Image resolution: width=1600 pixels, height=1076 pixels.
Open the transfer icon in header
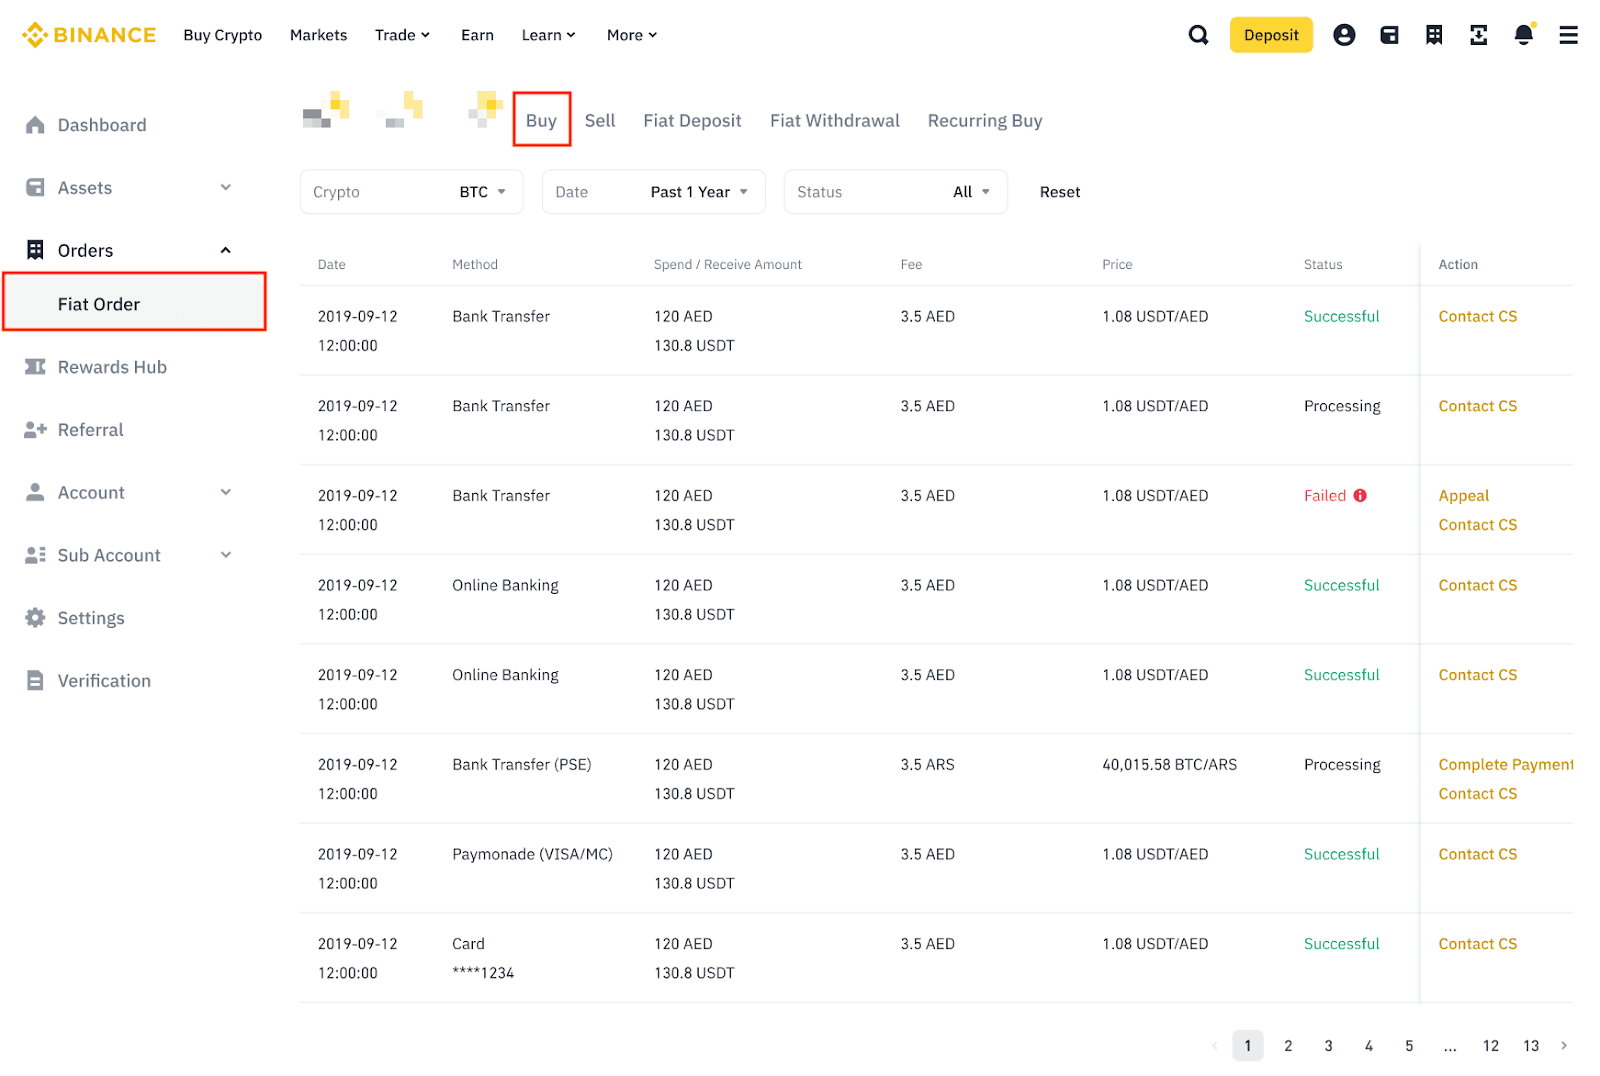tap(1478, 34)
